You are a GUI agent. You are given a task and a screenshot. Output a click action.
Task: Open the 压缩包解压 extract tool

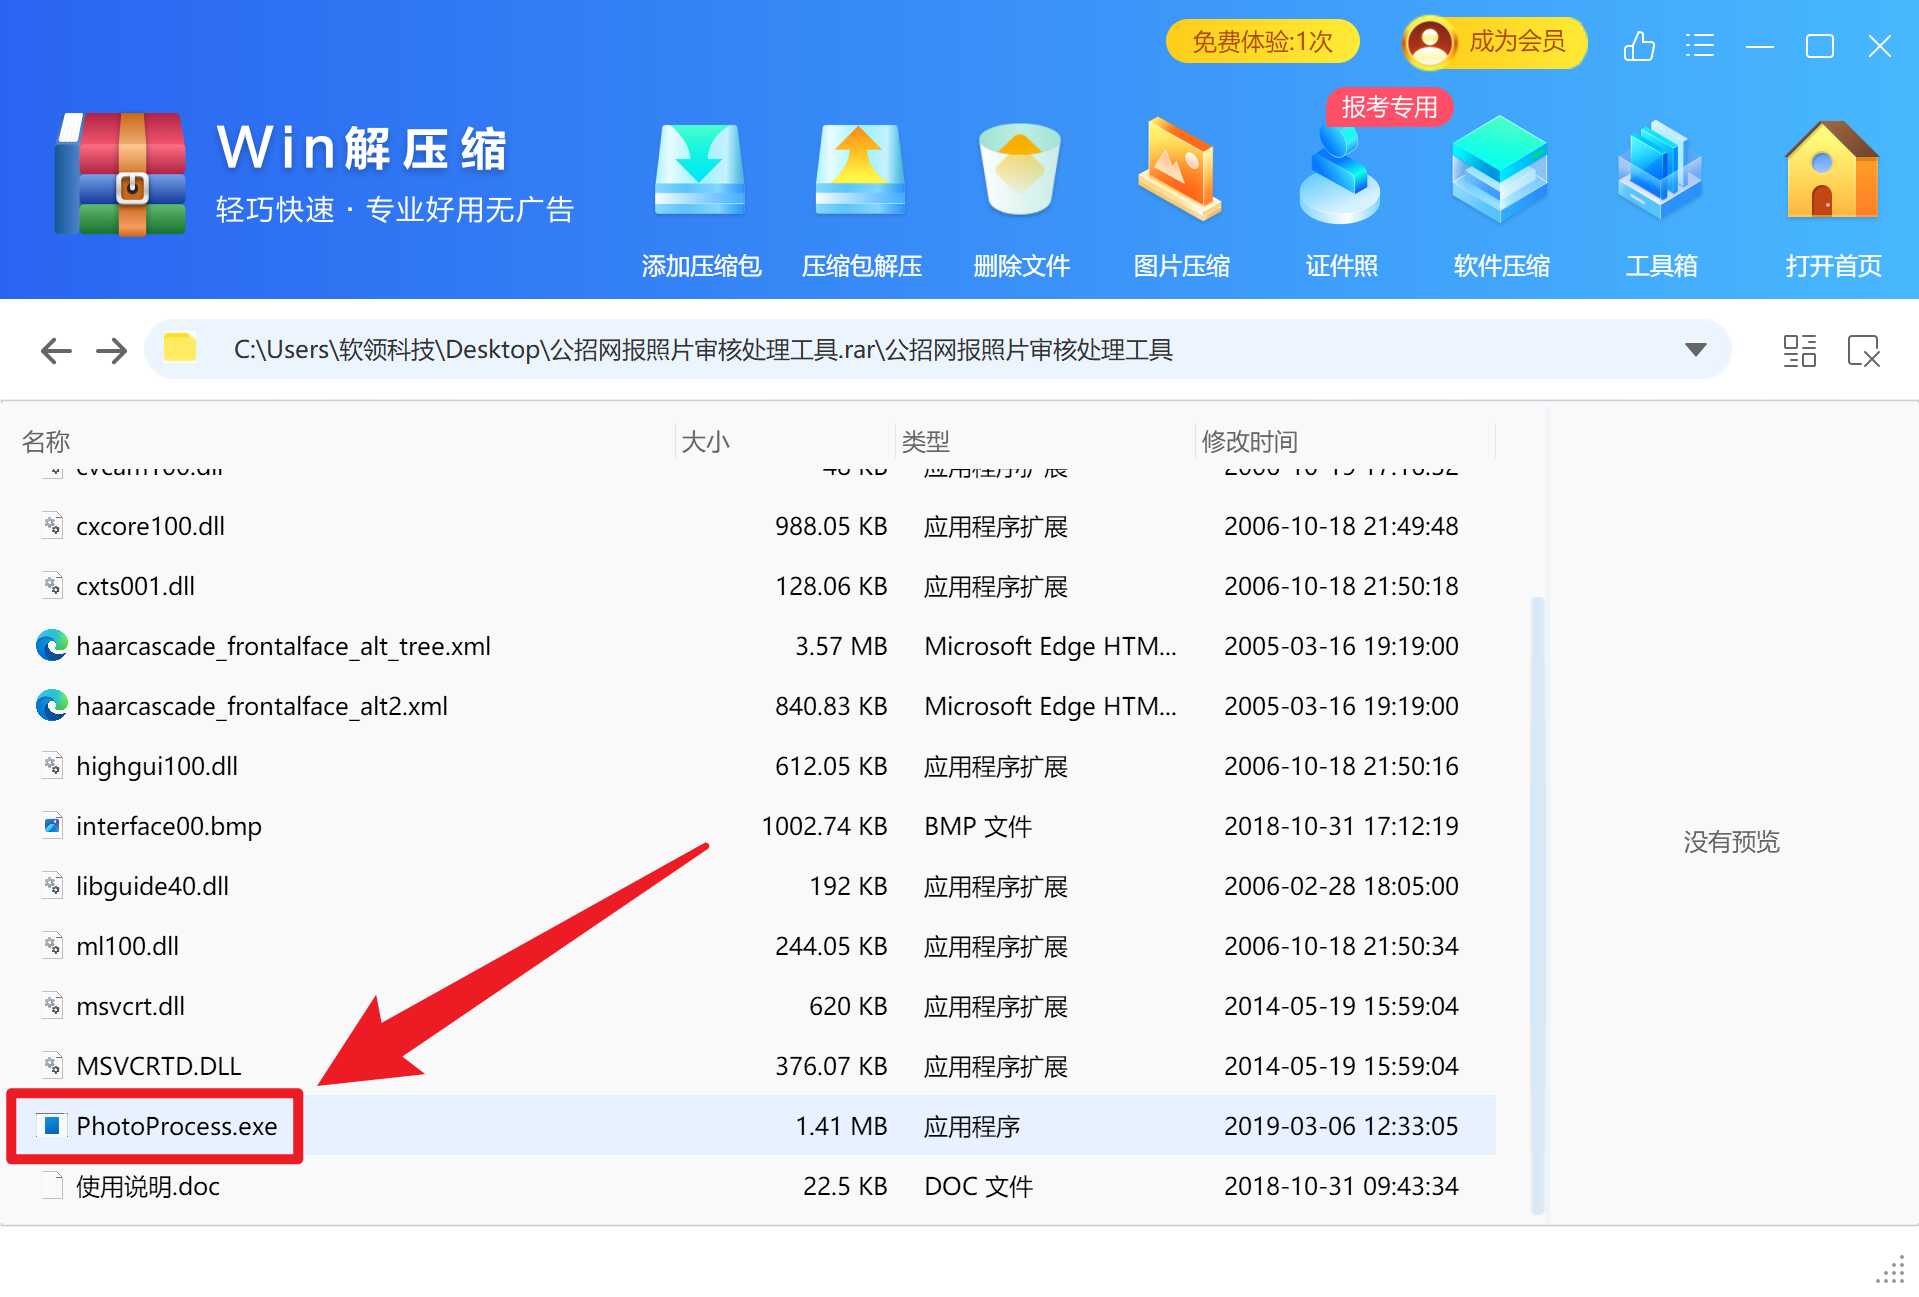click(x=861, y=200)
